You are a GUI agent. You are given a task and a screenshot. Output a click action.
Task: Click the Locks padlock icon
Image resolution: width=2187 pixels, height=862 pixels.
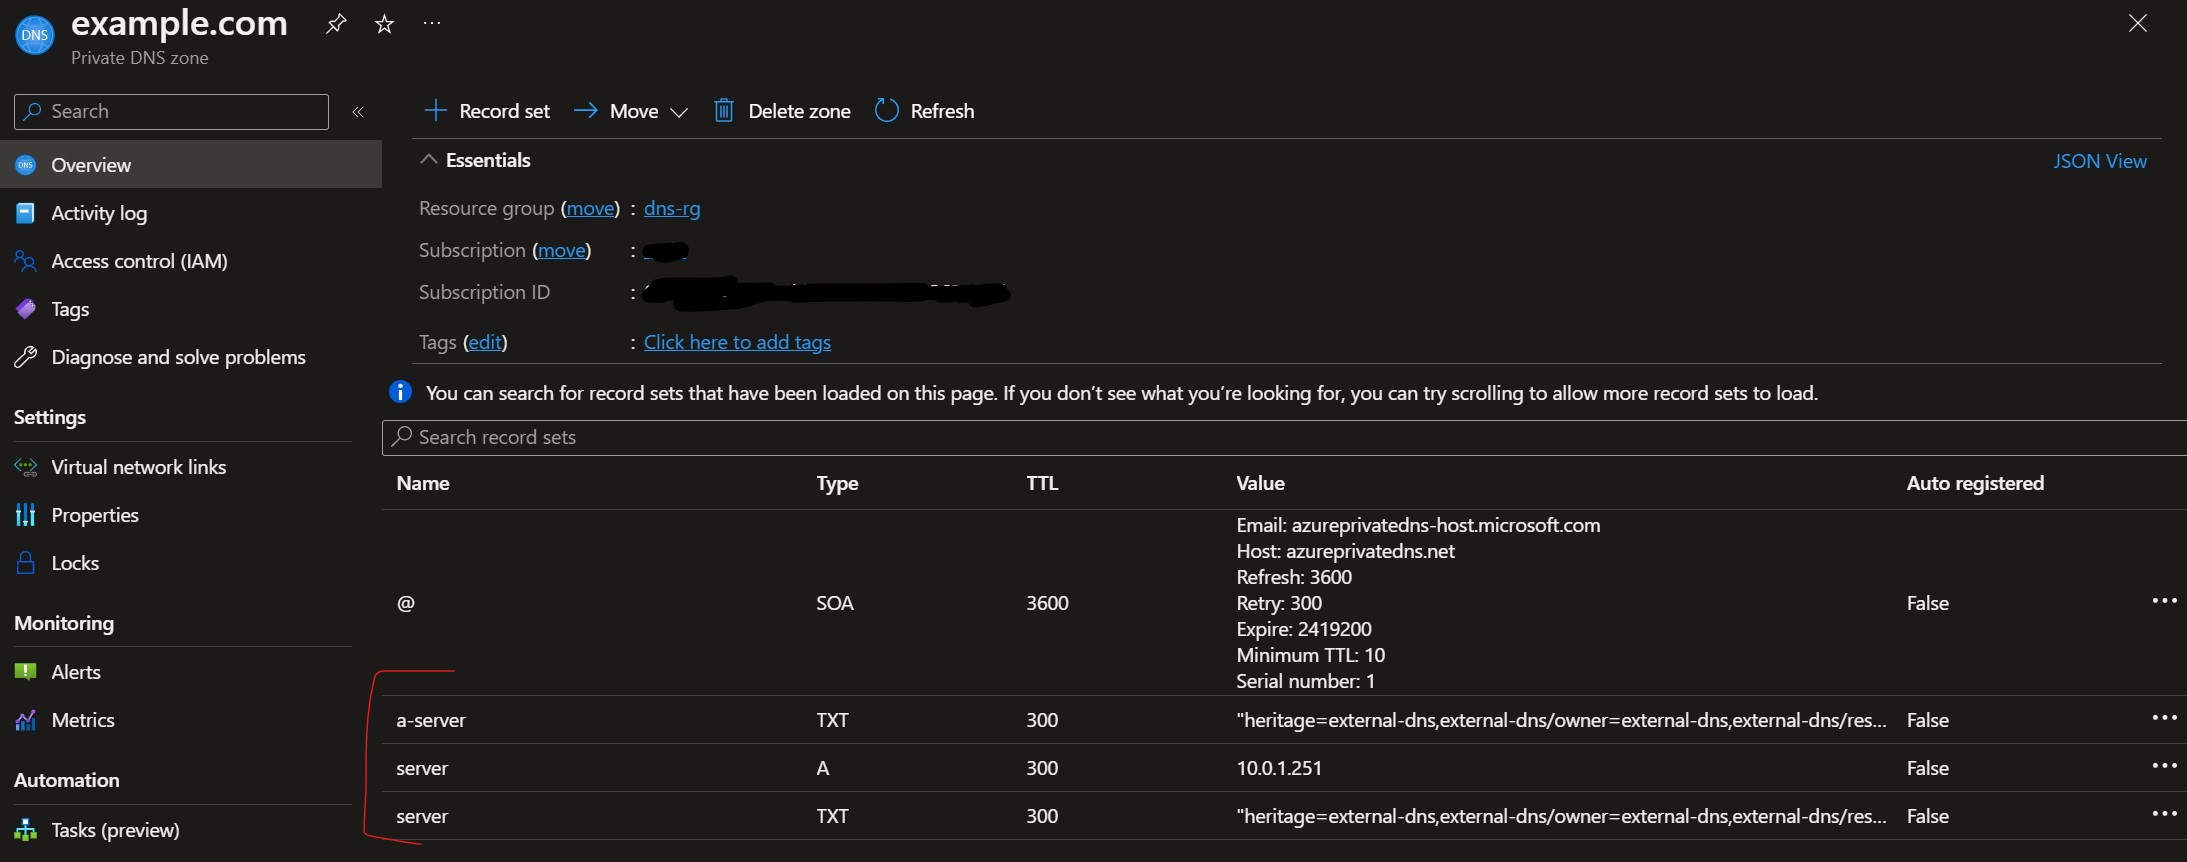tap(26, 563)
